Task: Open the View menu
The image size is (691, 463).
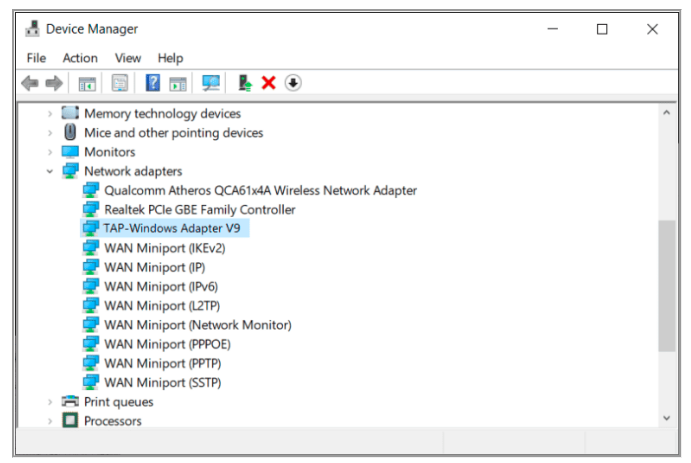Action: pyautogui.click(x=128, y=58)
